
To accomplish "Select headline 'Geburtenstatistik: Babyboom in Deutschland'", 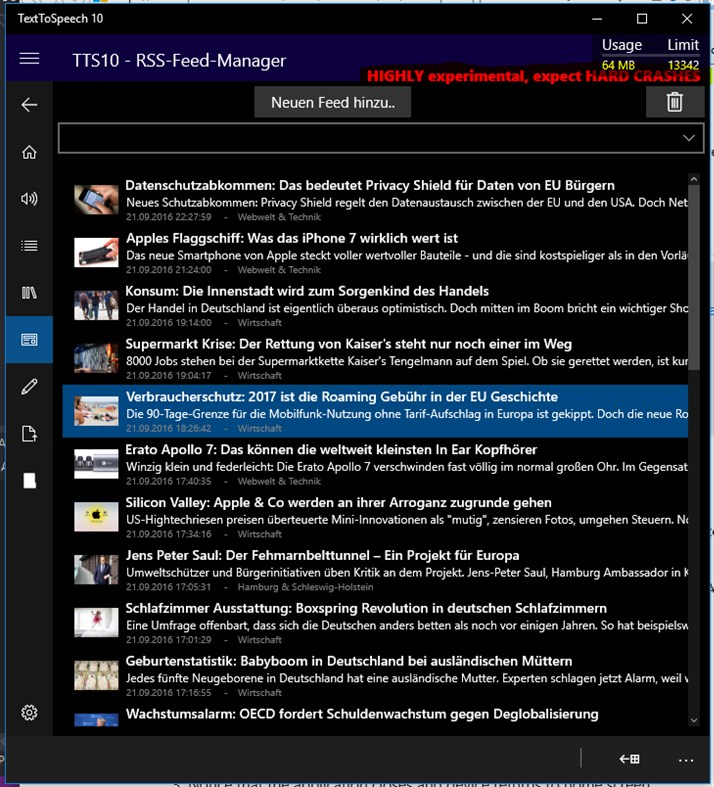I will click(x=349, y=661).
